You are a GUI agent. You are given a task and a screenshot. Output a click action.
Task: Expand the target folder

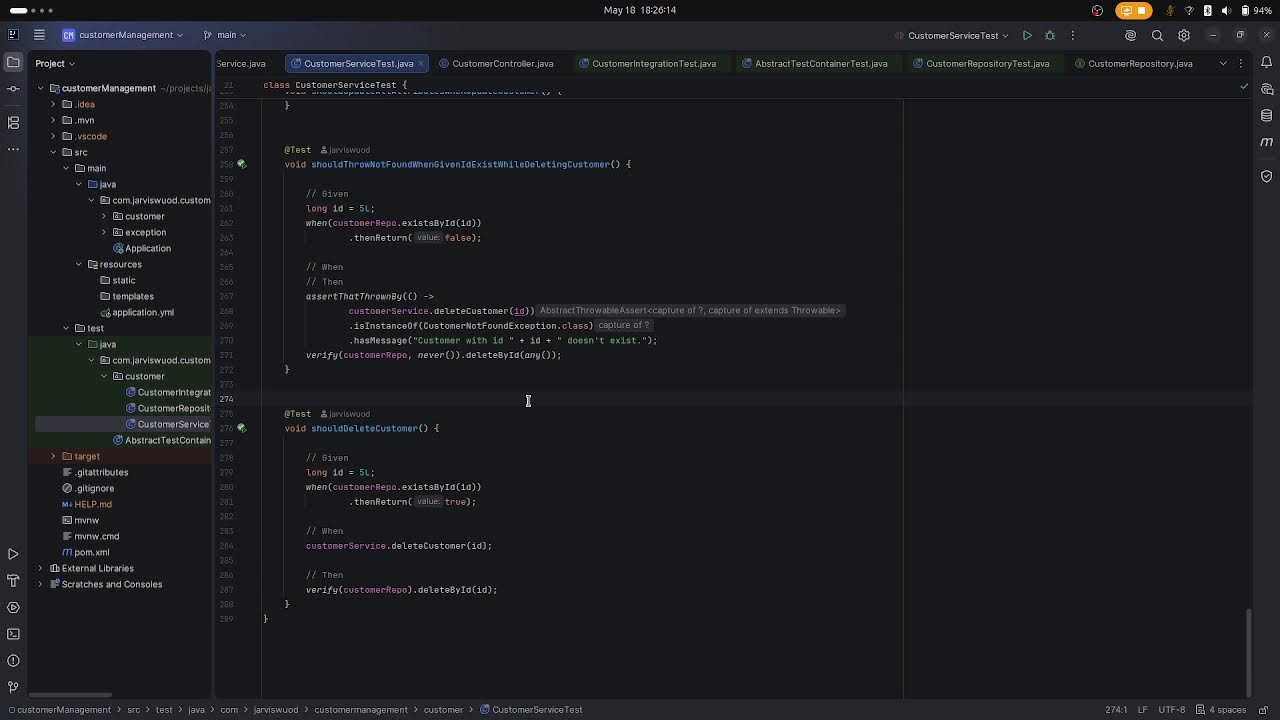pos(53,456)
